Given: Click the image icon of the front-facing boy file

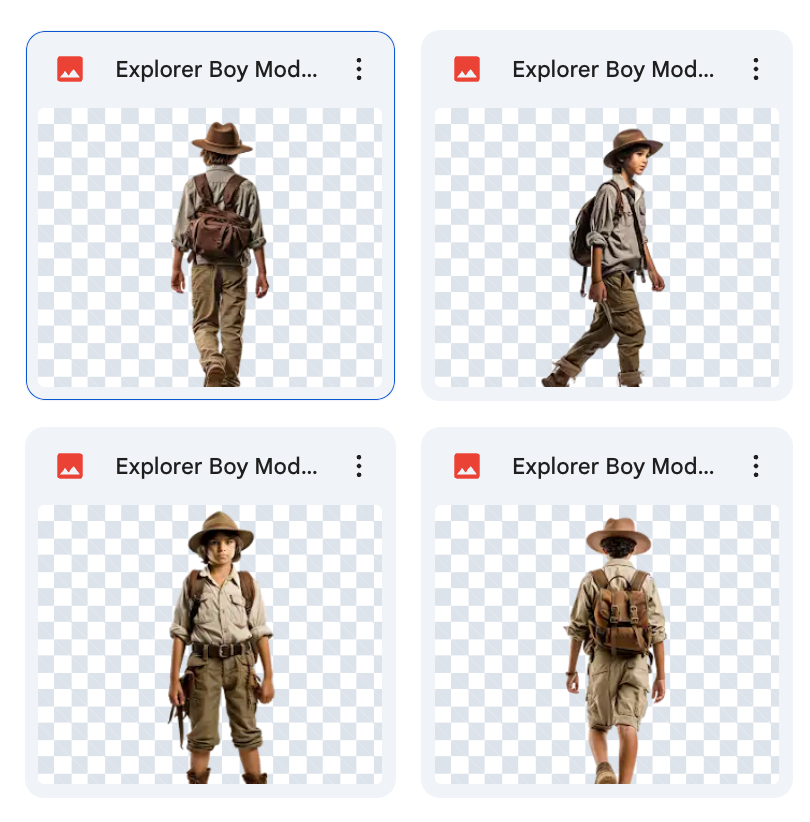Looking at the screenshot, I should click(x=70, y=466).
